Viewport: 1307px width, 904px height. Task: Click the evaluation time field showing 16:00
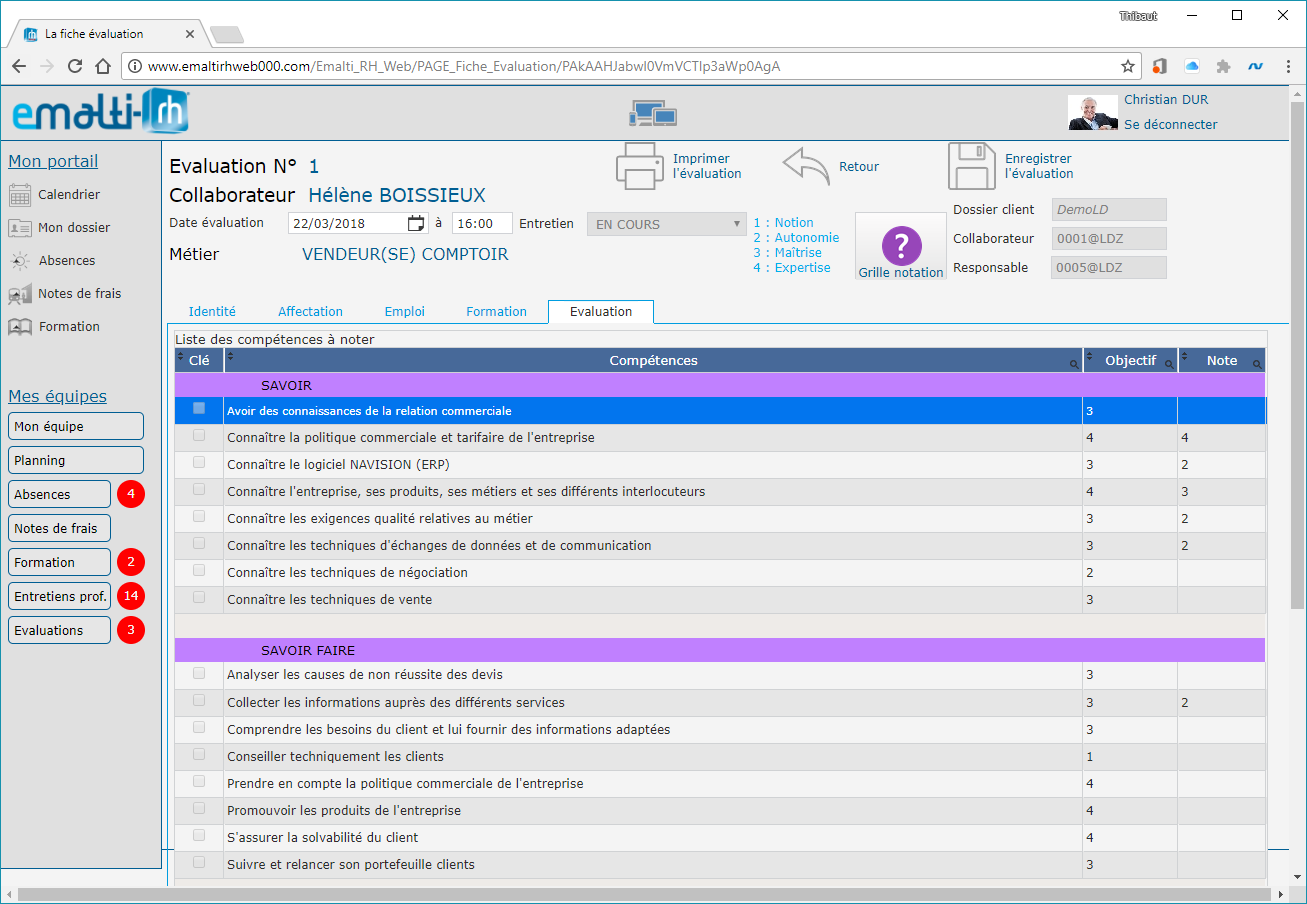pyautogui.click(x=482, y=224)
